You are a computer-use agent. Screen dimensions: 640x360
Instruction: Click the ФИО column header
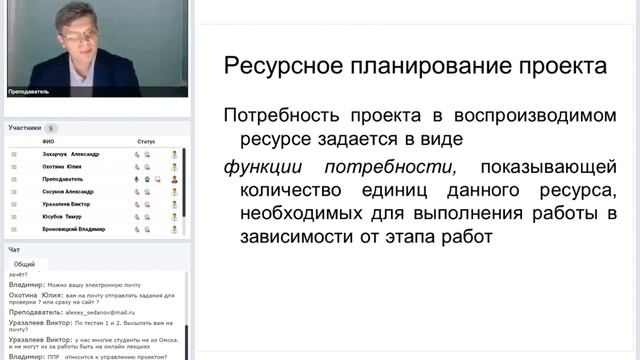[48, 142]
